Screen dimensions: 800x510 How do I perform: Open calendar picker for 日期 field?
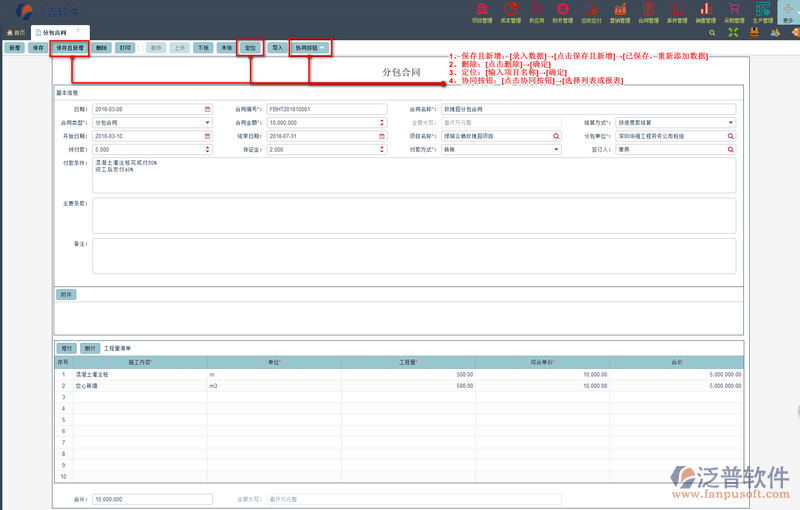[x=208, y=109]
